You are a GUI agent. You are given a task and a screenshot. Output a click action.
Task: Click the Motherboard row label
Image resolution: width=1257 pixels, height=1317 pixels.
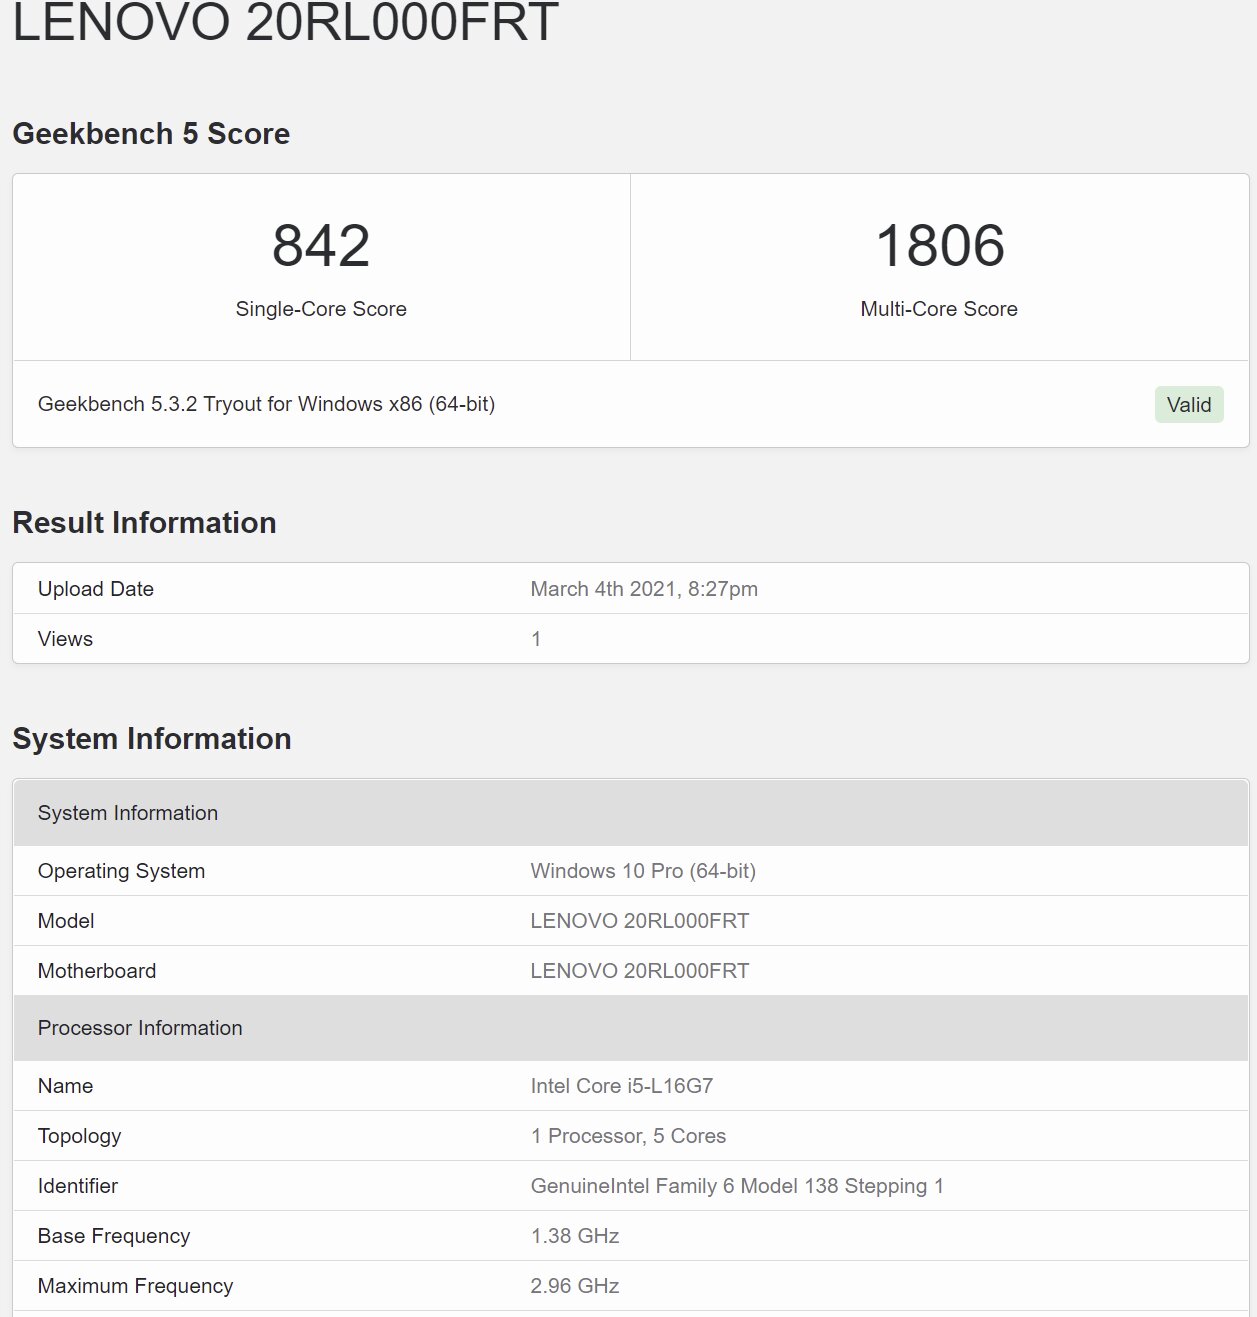(97, 971)
